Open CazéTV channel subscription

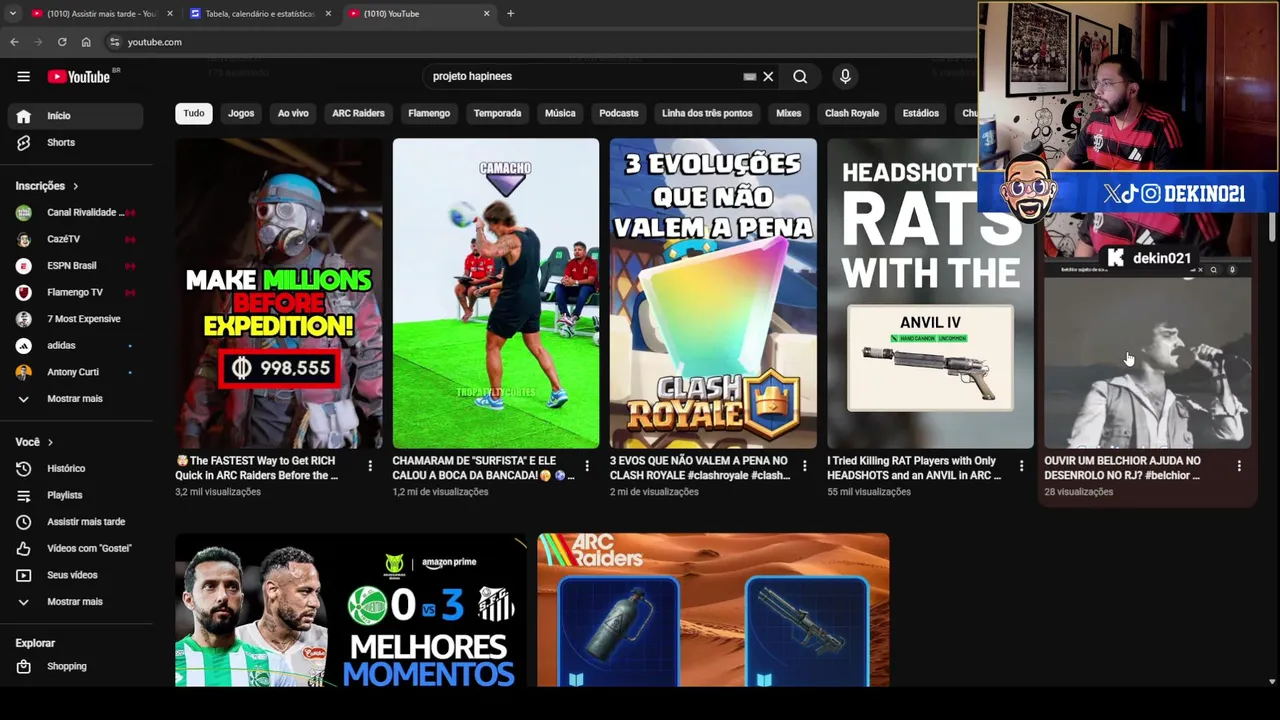(76, 239)
